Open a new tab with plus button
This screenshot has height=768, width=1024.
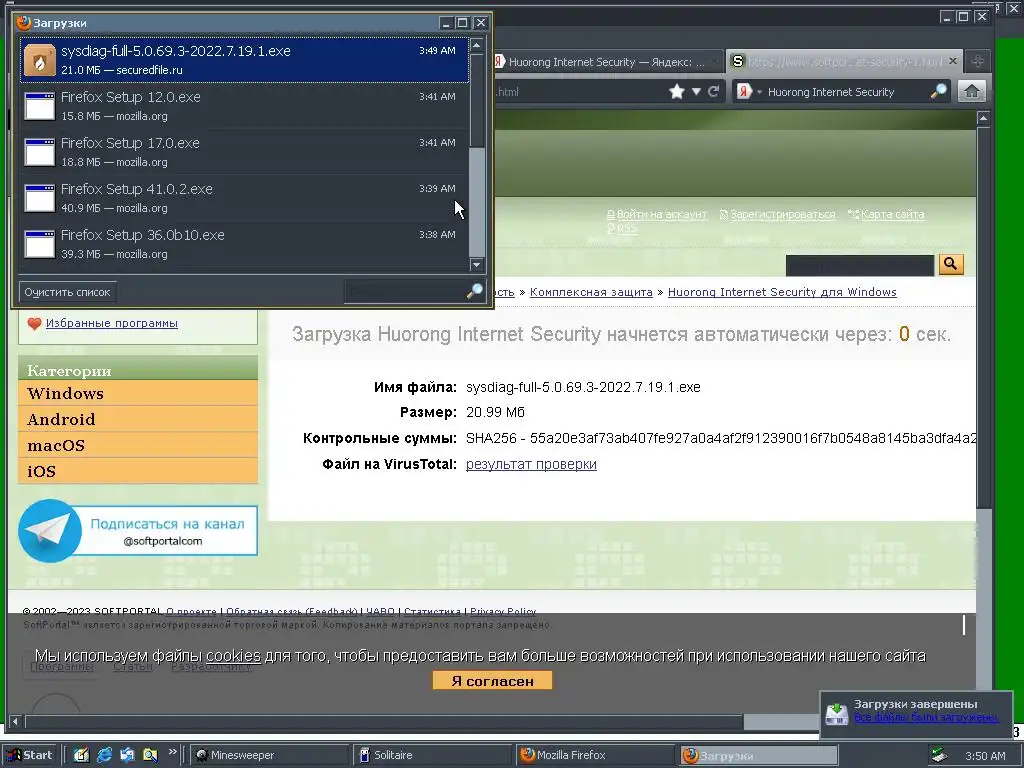pyautogui.click(x=978, y=61)
